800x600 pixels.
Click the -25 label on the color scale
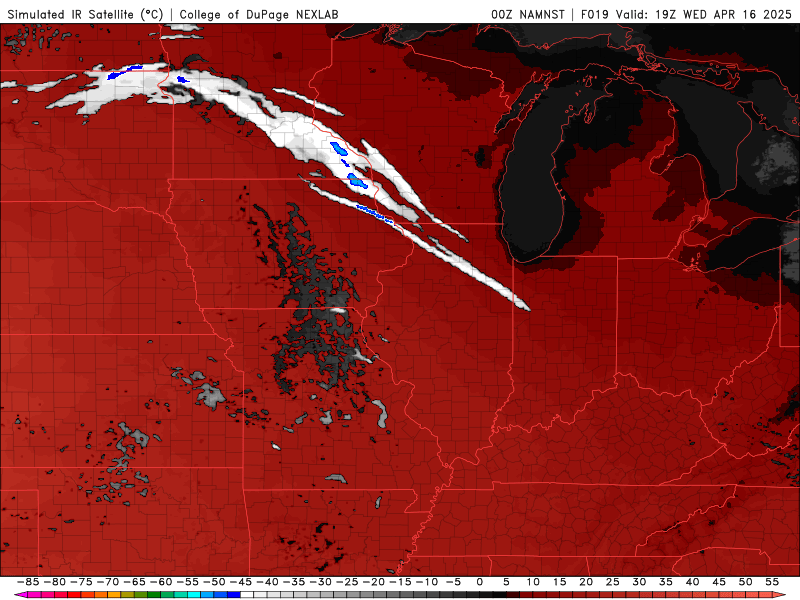(346, 582)
